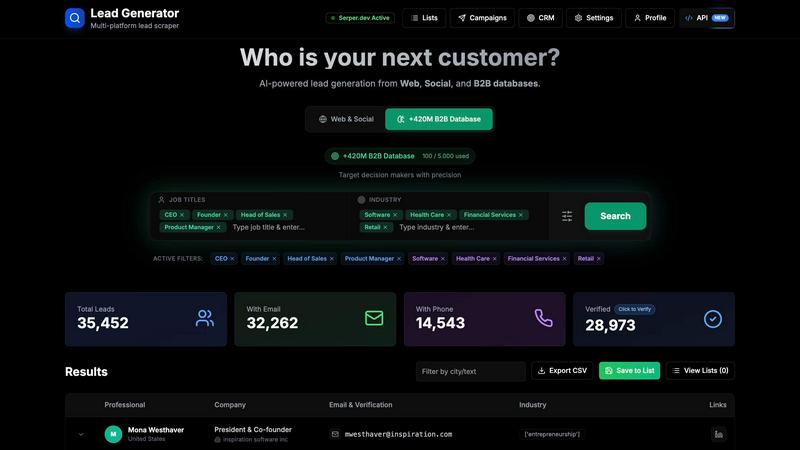
Task: Clear Software from active filters
Action: click(x=443, y=259)
